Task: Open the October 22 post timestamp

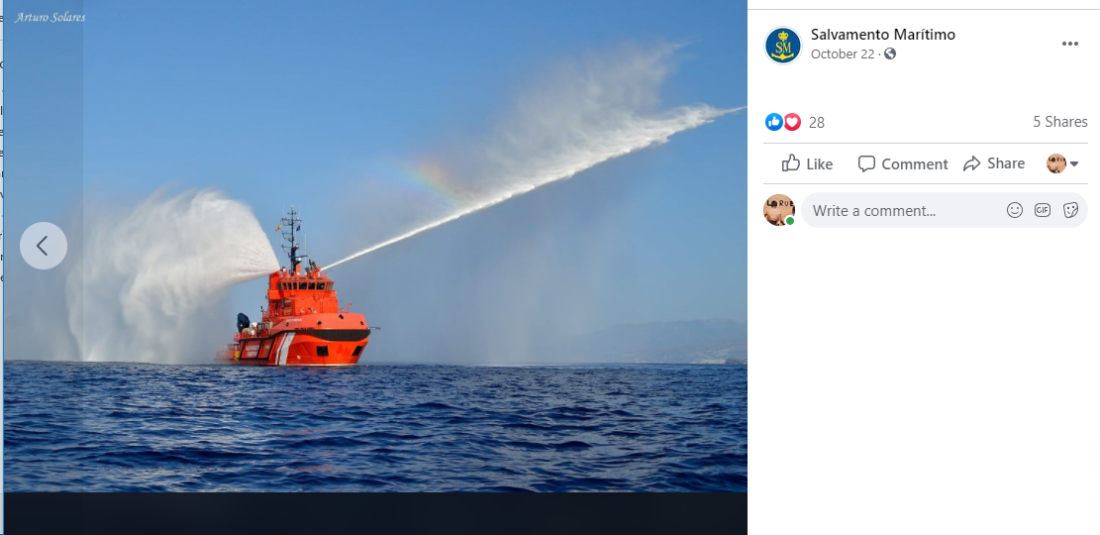Action: point(842,54)
